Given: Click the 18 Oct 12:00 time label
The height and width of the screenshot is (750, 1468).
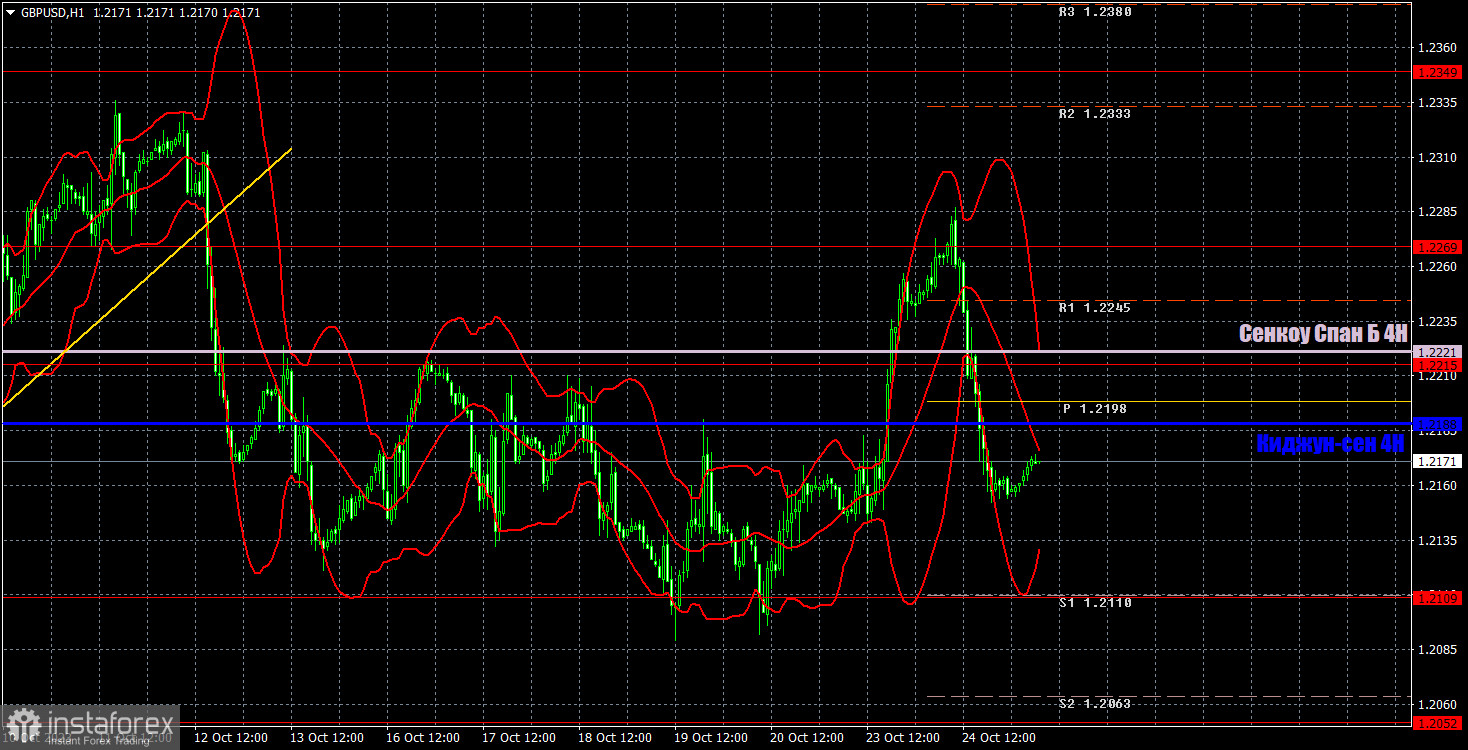Looking at the screenshot, I should click(614, 738).
